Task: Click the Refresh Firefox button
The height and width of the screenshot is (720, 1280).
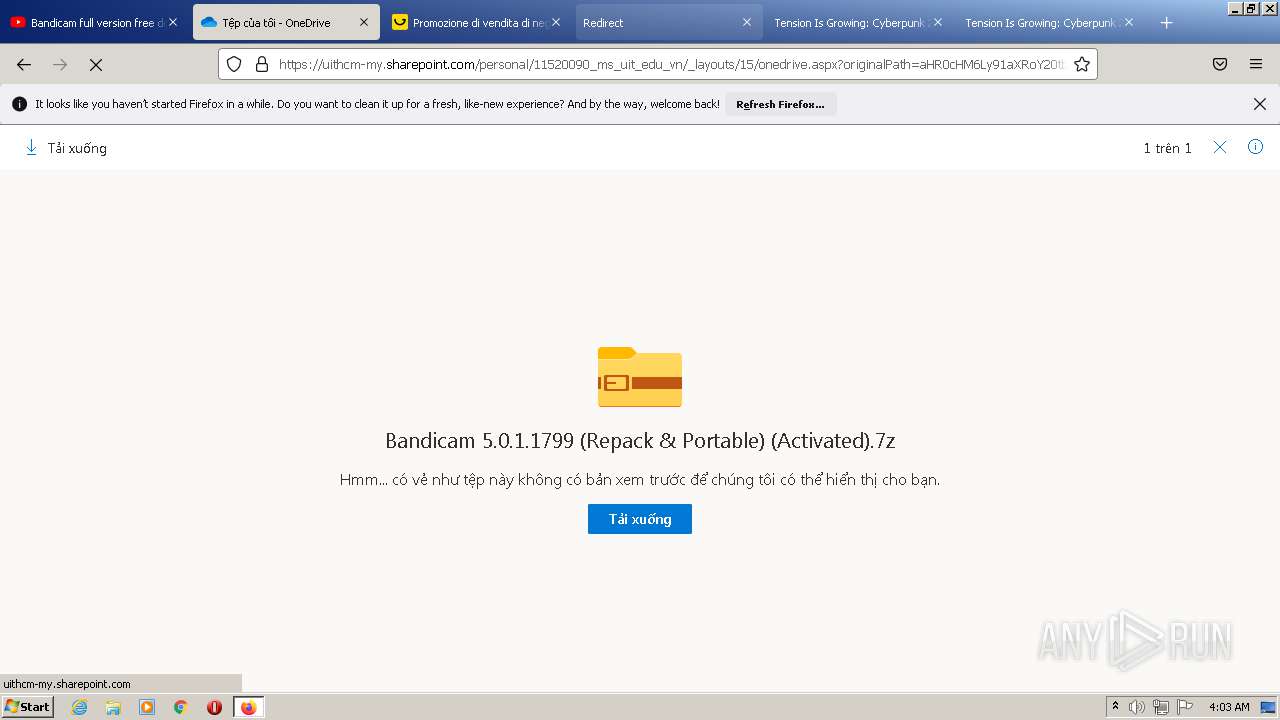Action: coord(780,104)
